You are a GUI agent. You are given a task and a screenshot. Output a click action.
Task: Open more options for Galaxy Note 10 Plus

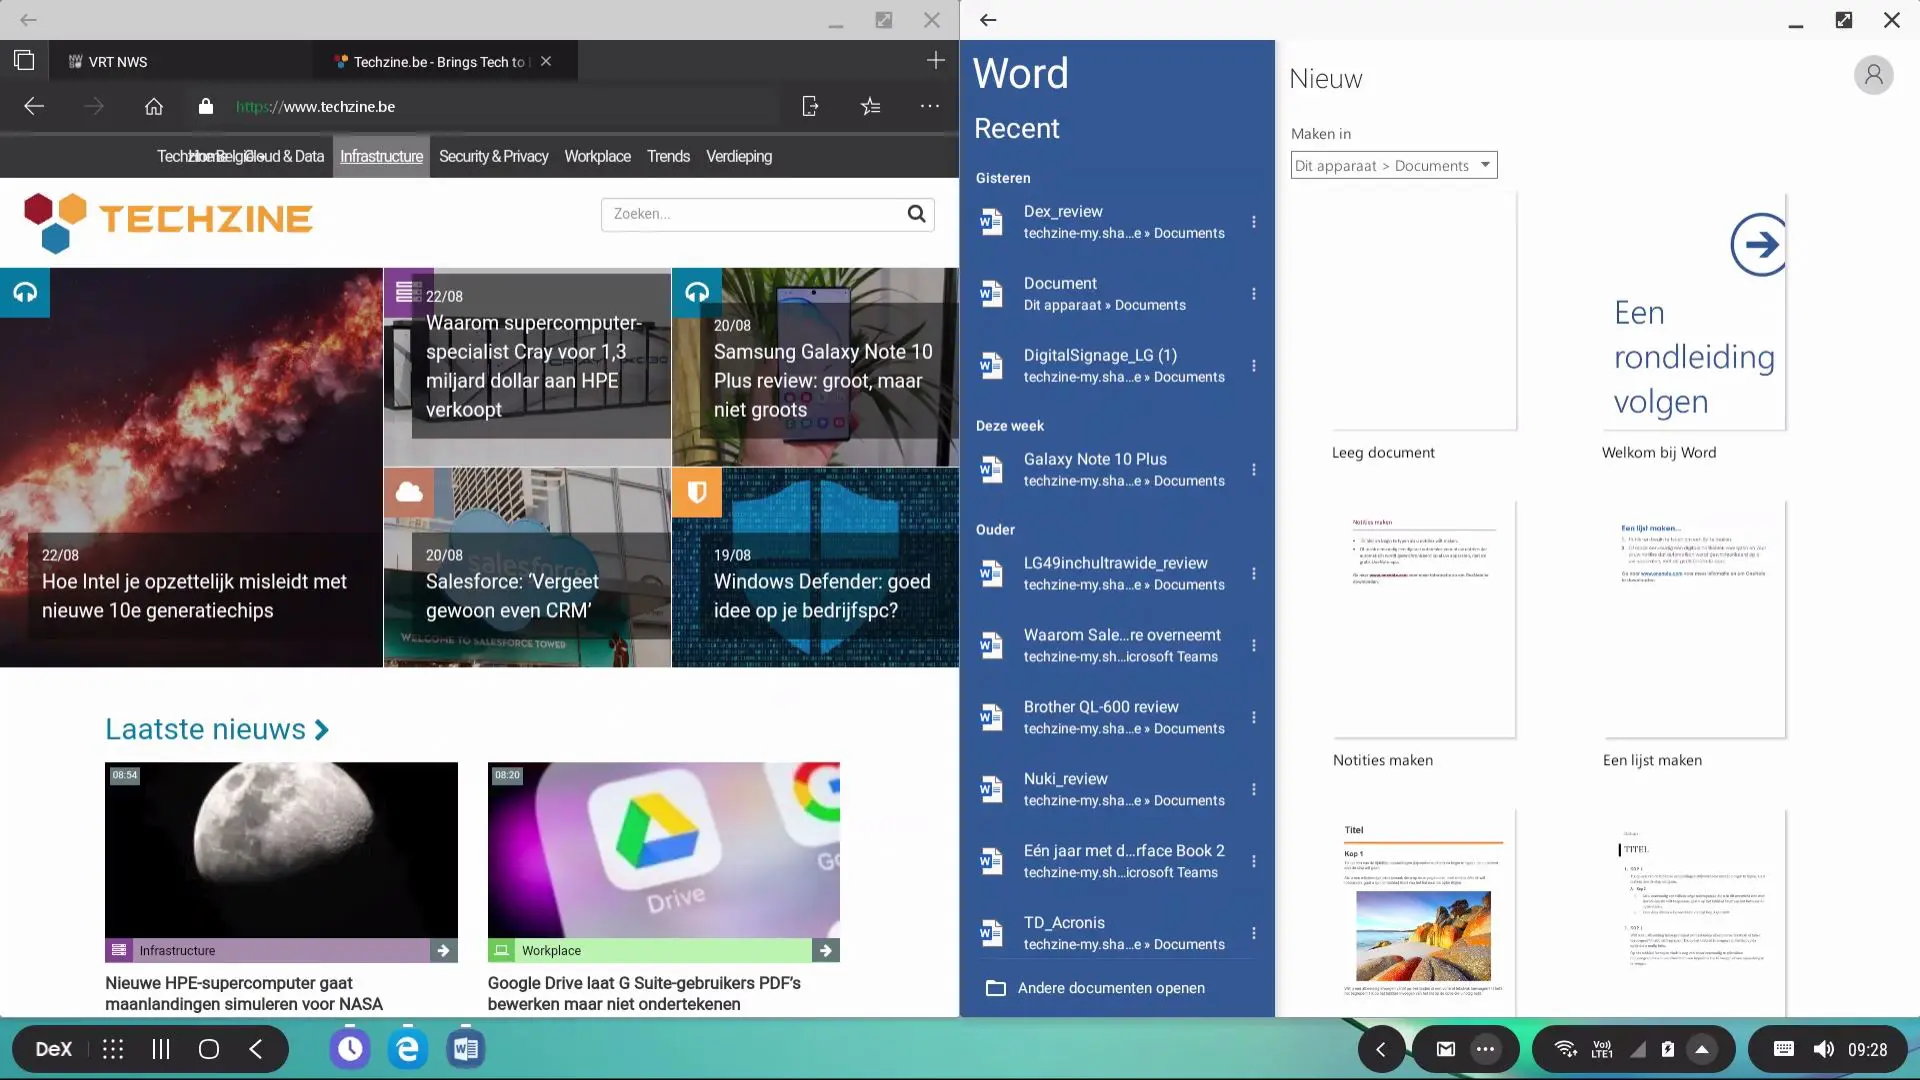1254,470
